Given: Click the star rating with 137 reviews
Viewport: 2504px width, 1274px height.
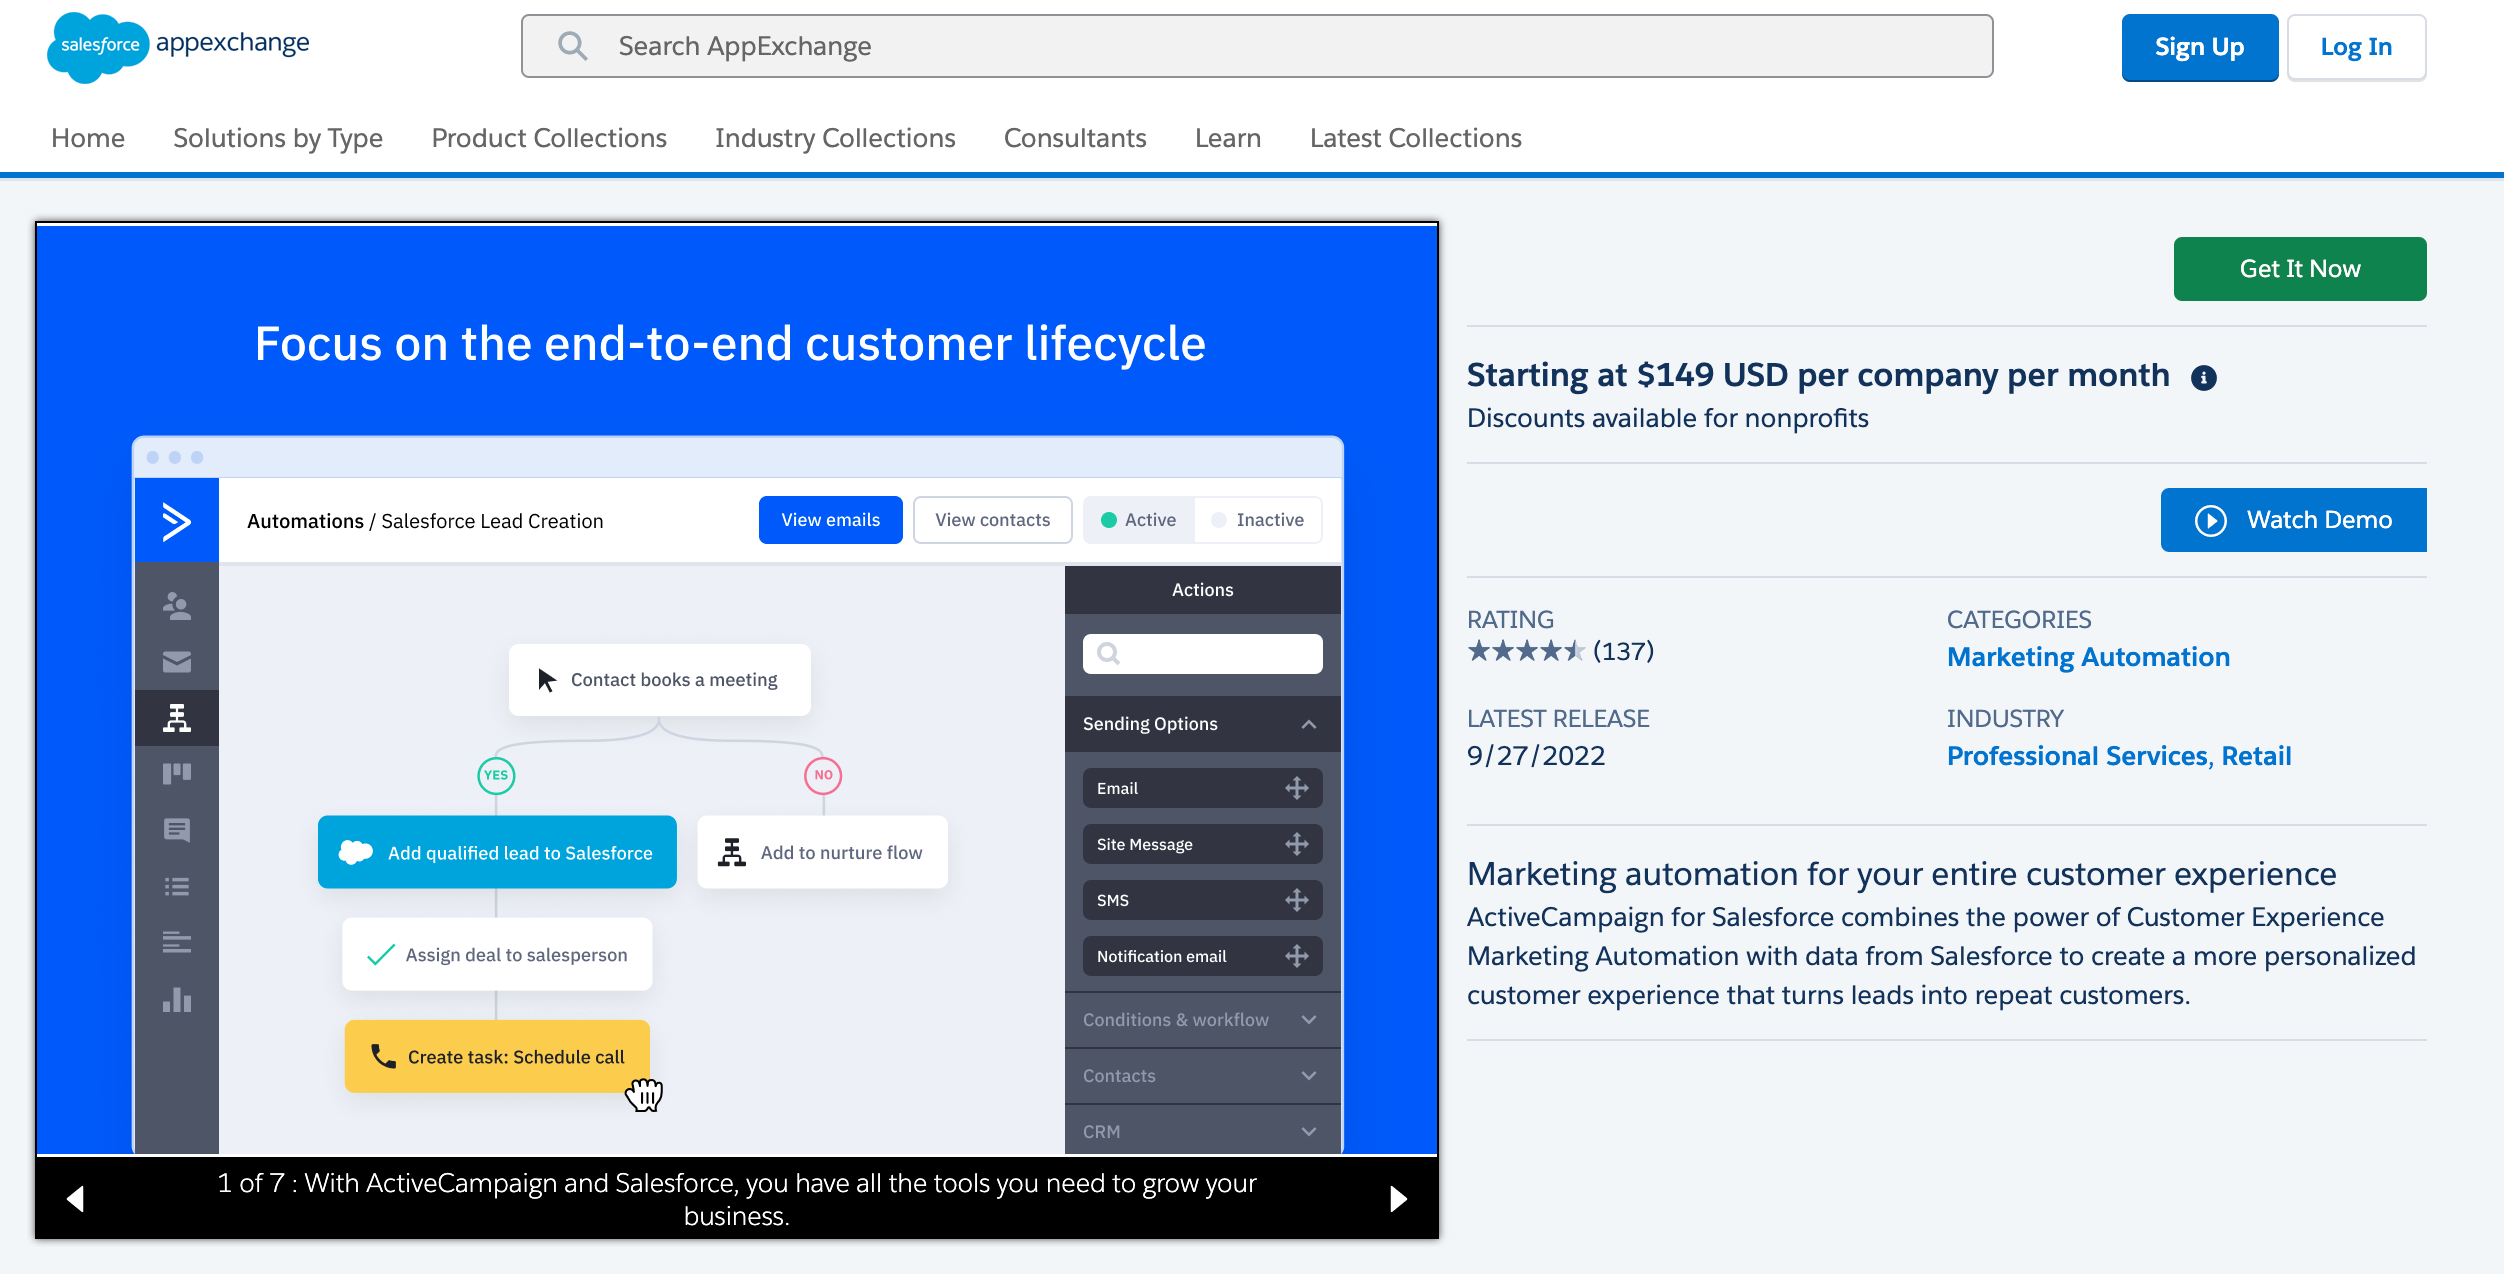Looking at the screenshot, I should (x=1560, y=652).
